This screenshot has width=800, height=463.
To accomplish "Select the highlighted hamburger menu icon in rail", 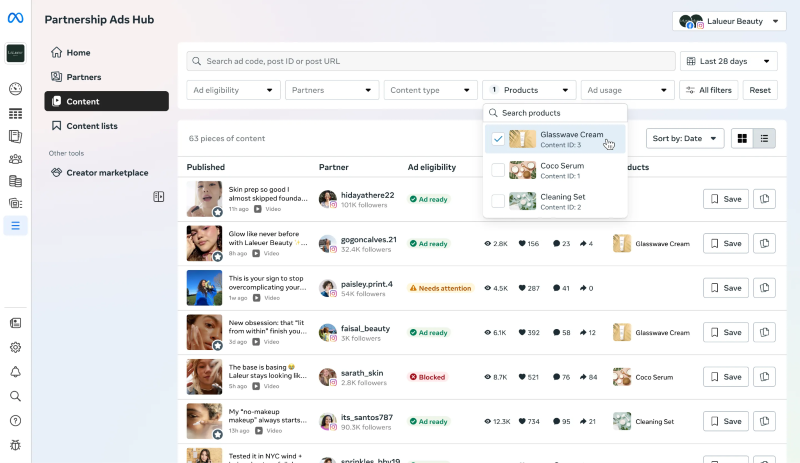I will [15, 226].
